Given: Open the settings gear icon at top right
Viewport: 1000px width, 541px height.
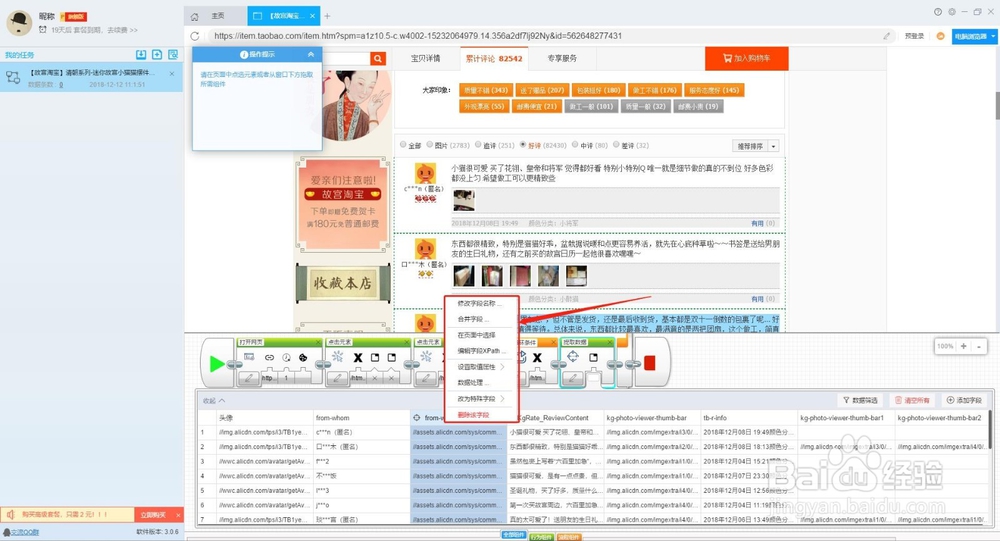Looking at the screenshot, I should click(952, 11).
